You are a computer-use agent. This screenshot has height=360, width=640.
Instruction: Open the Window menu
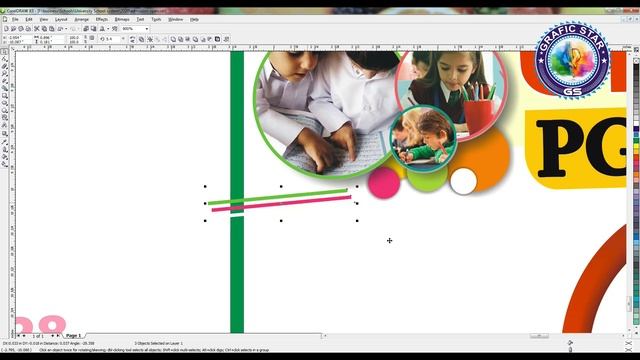(176, 19)
